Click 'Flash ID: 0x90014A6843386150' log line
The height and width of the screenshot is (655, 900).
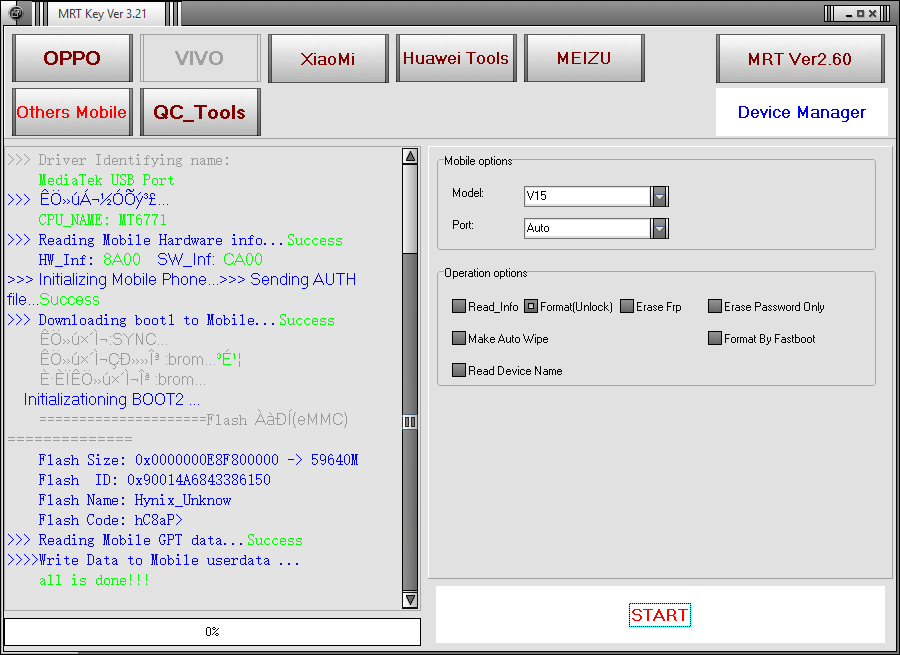pos(154,480)
